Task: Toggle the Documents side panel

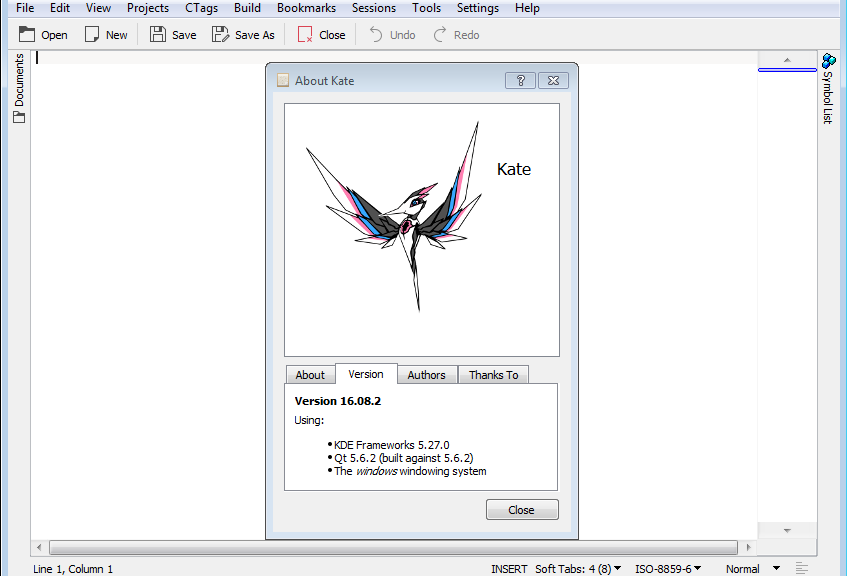Action: [x=18, y=89]
